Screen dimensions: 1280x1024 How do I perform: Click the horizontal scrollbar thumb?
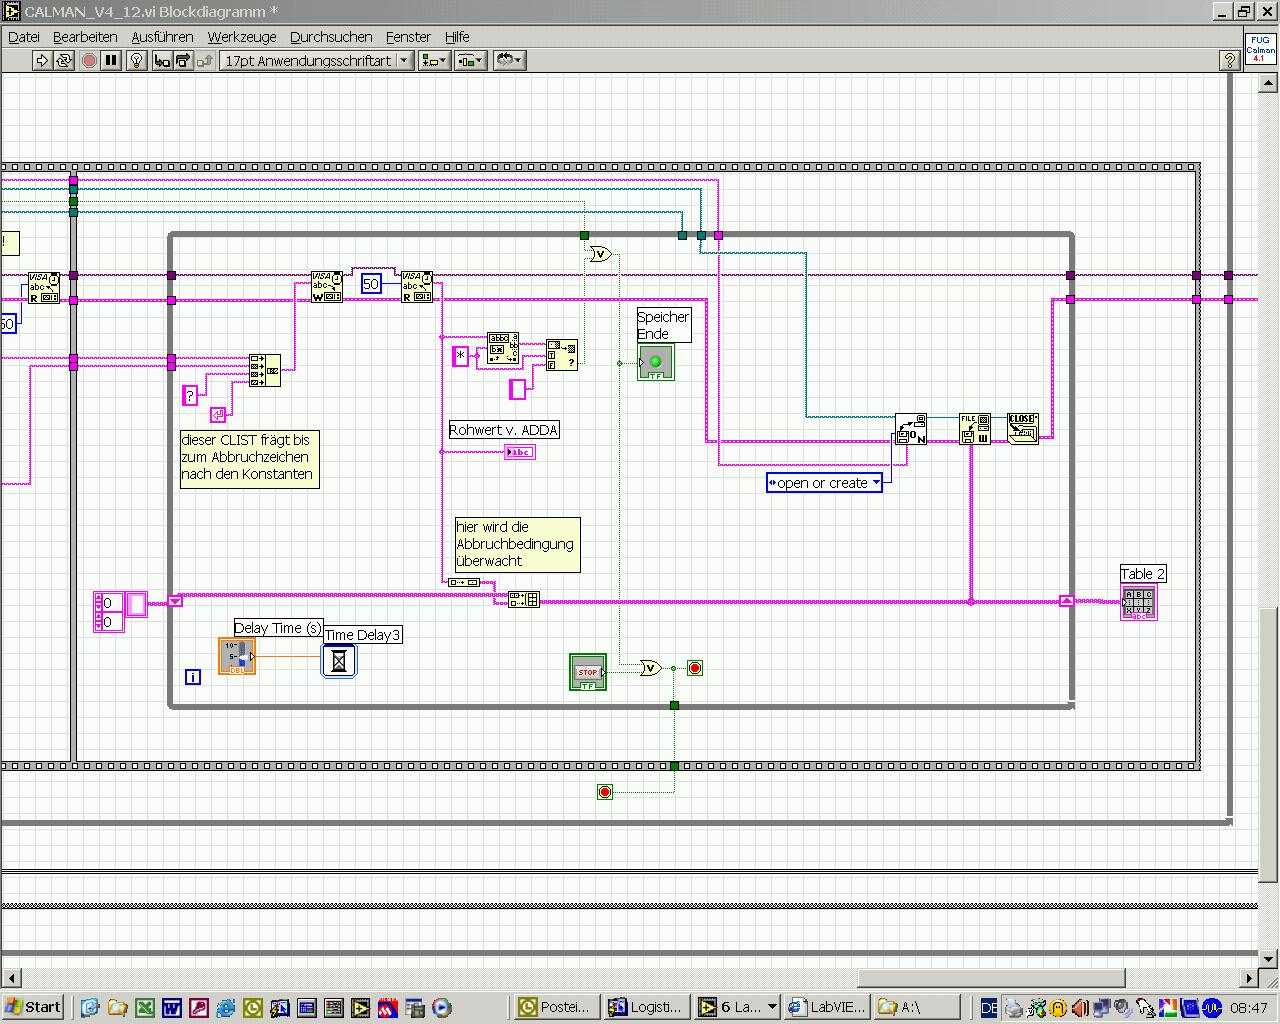[991, 978]
